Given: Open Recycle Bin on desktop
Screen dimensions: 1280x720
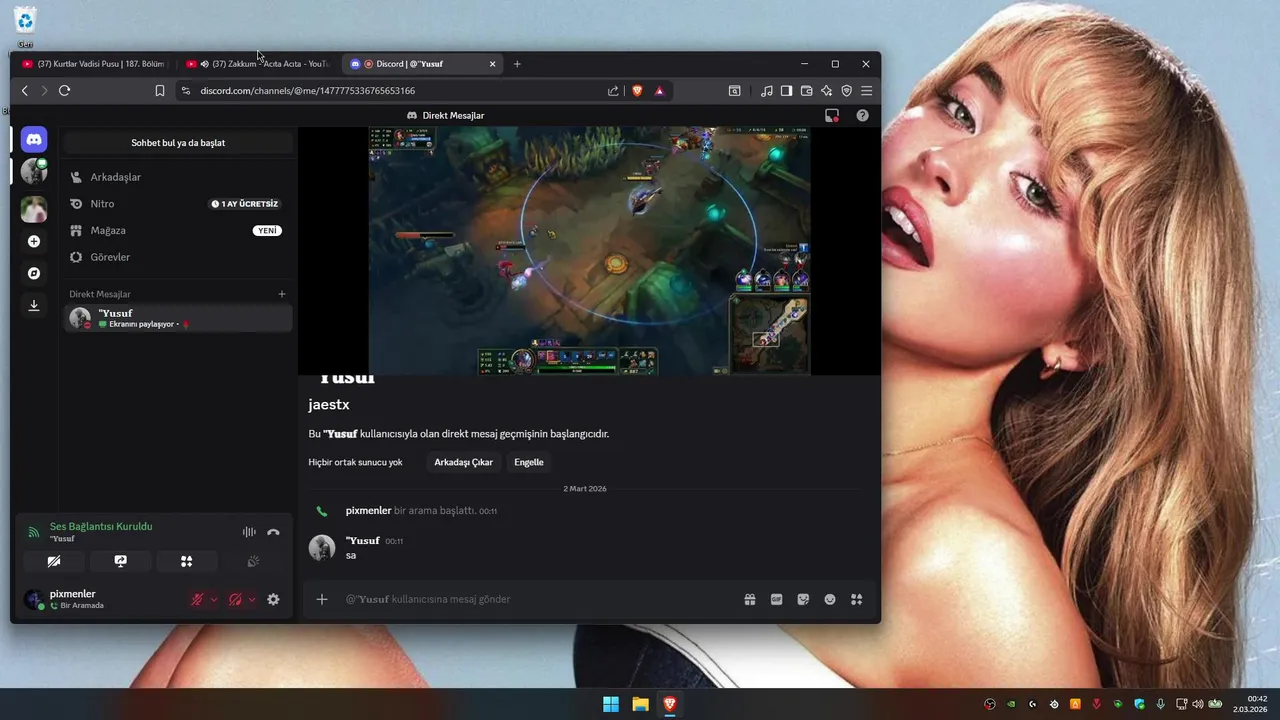Looking at the screenshot, I should (x=25, y=26).
